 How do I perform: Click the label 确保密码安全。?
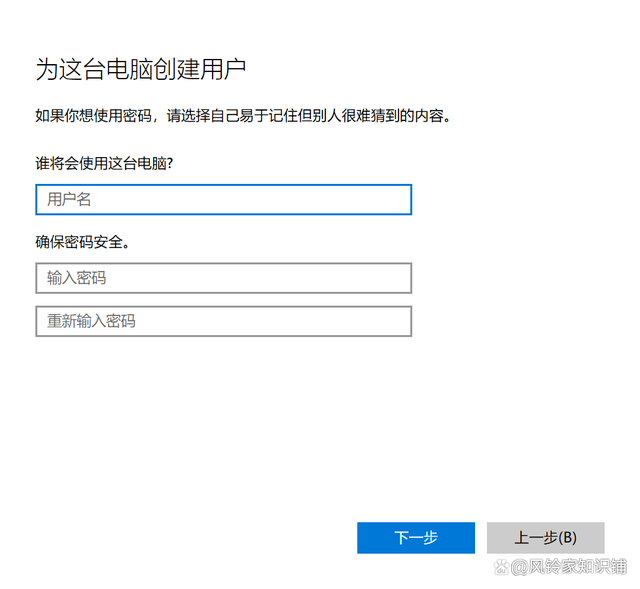83,242
